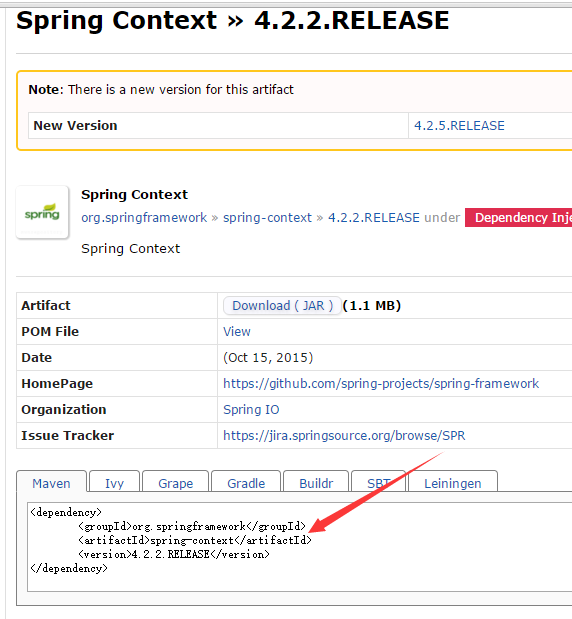The width and height of the screenshot is (572, 619).
Task: Click the 'Date' row label
Action: click(37, 358)
